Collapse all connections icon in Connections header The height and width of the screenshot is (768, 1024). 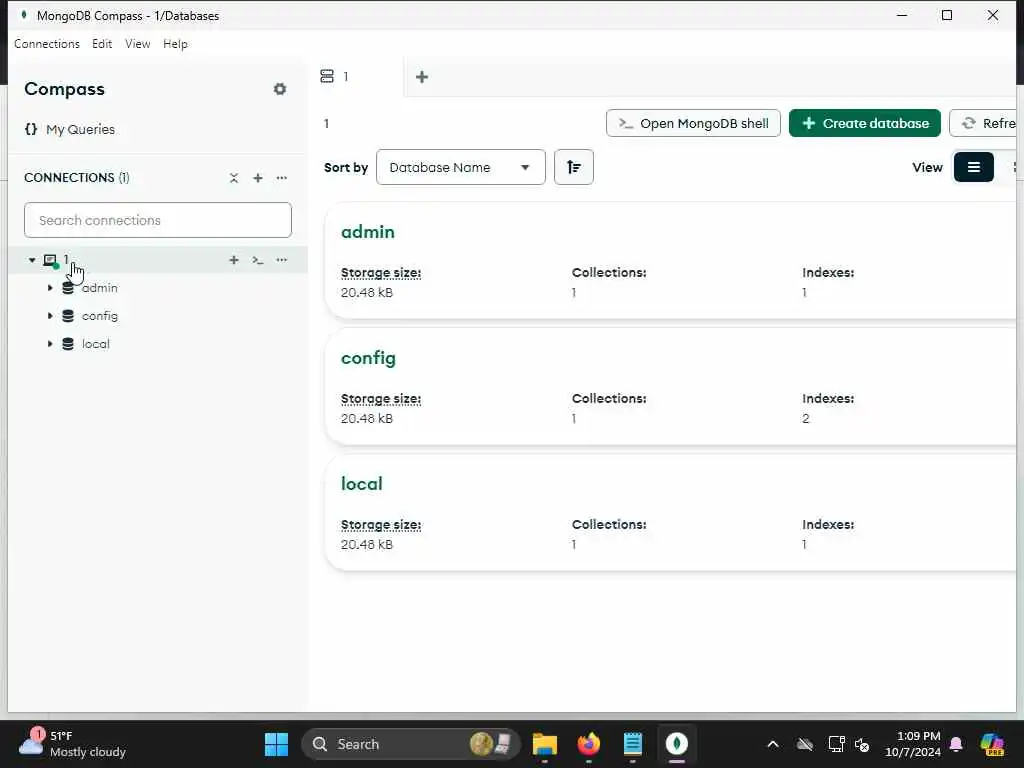click(234, 178)
